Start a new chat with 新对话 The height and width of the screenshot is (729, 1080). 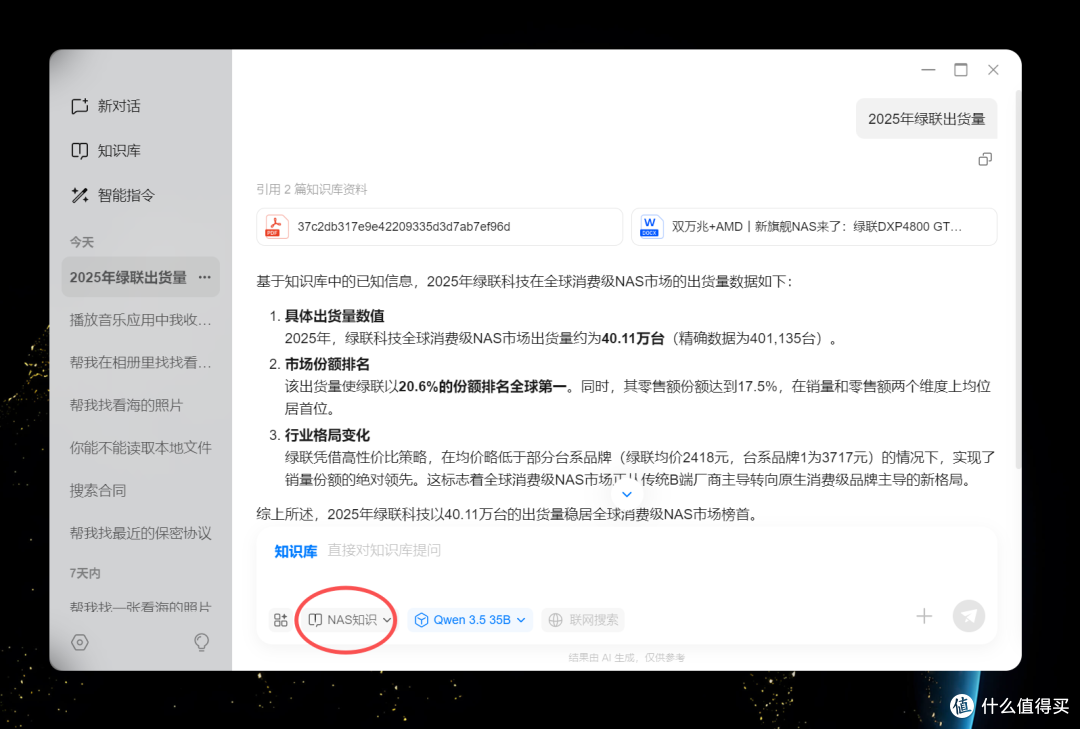coord(106,106)
